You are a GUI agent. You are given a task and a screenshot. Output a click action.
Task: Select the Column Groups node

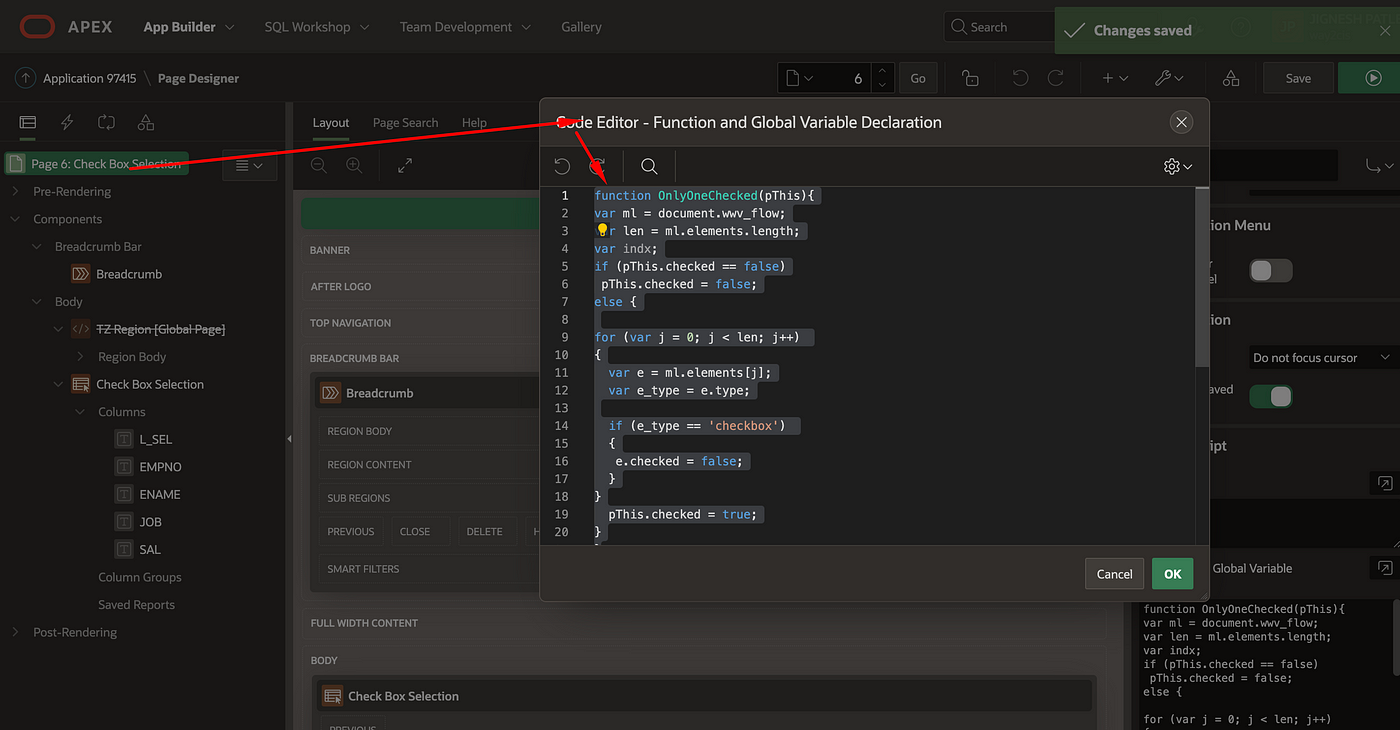click(140, 577)
